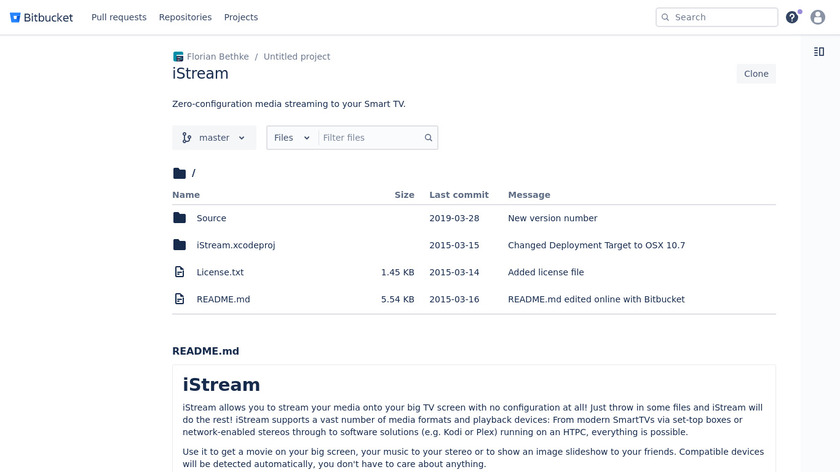Click the Last commit column header
This screenshot has height=472, width=840.
(x=459, y=195)
